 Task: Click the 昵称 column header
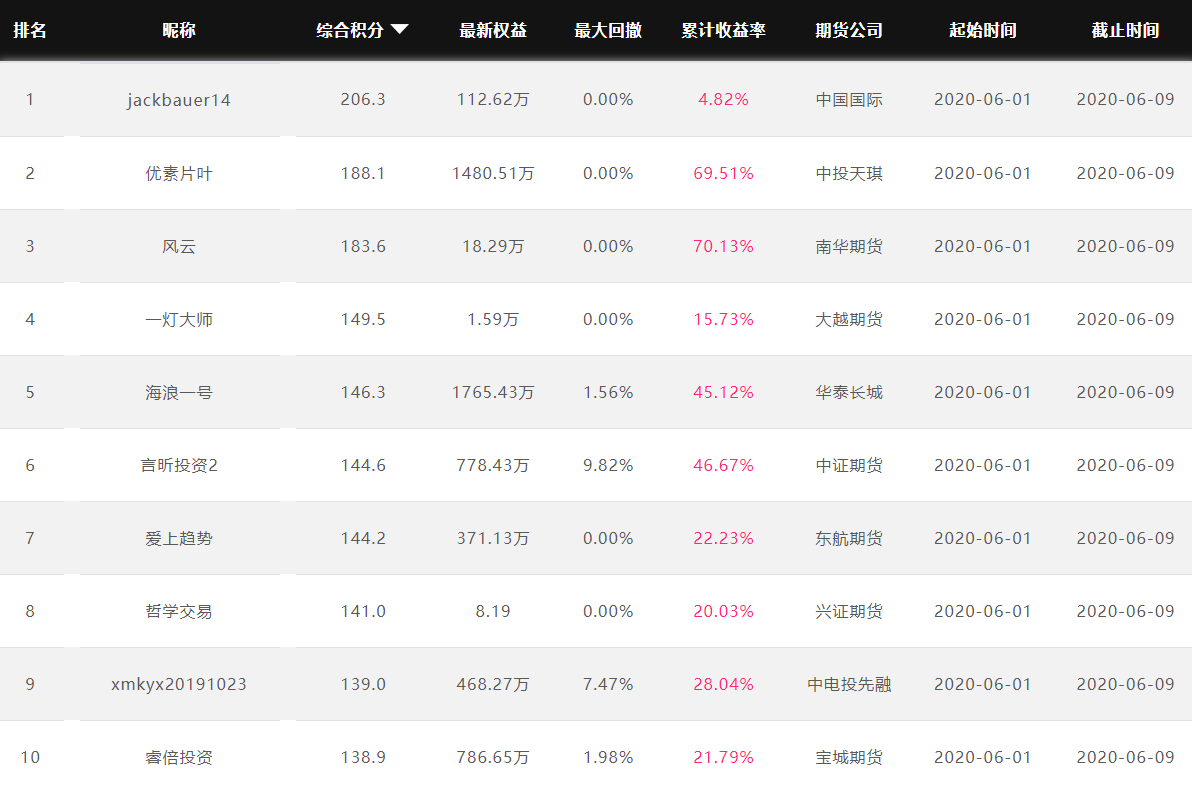pyautogui.click(x=179, y=30)
